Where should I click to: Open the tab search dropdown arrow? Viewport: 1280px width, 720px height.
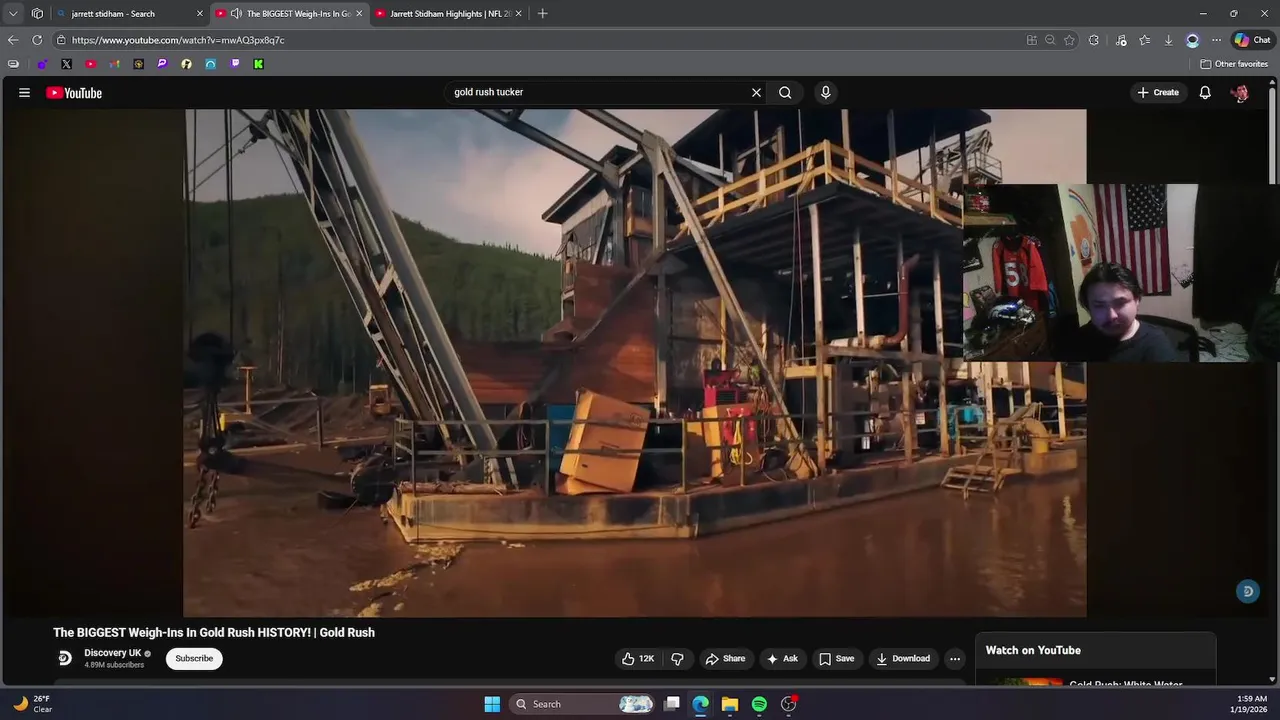13,14
